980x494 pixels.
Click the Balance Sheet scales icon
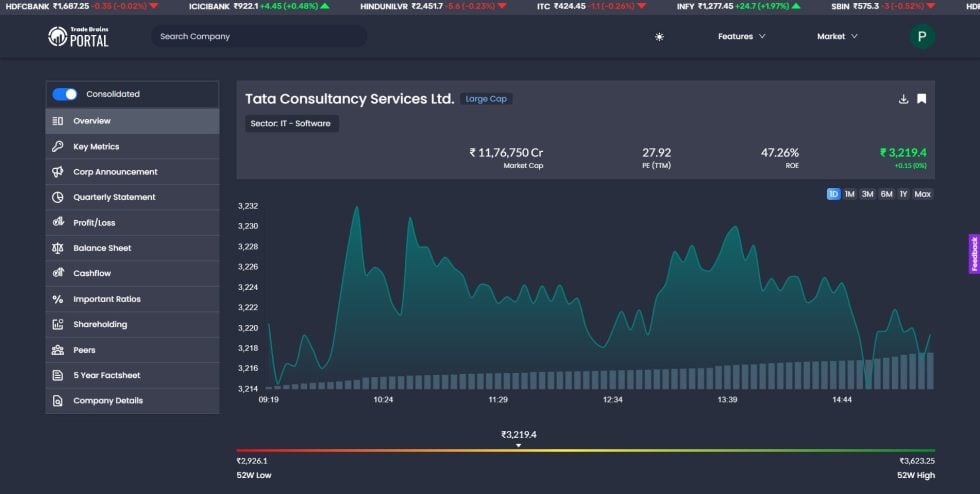click(x=58, y=248)
